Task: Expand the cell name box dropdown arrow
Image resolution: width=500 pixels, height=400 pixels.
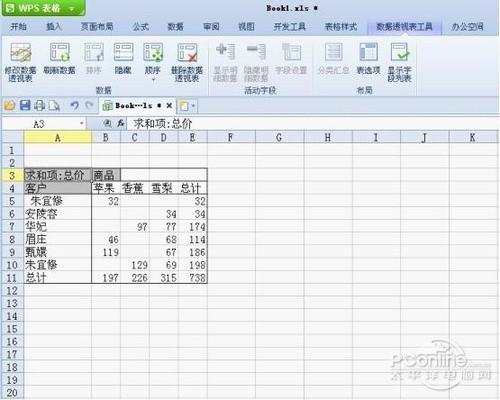Action: (81, 124)
